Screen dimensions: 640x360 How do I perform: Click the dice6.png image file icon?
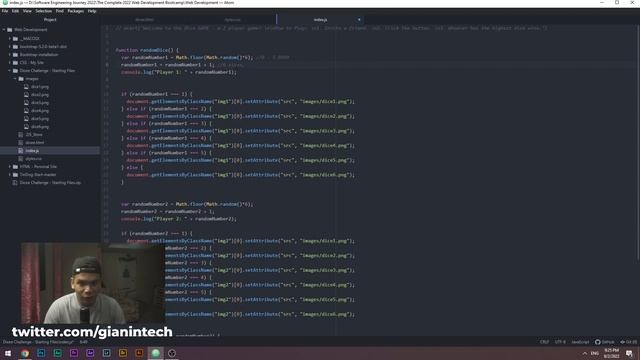(x=26, y=127)
